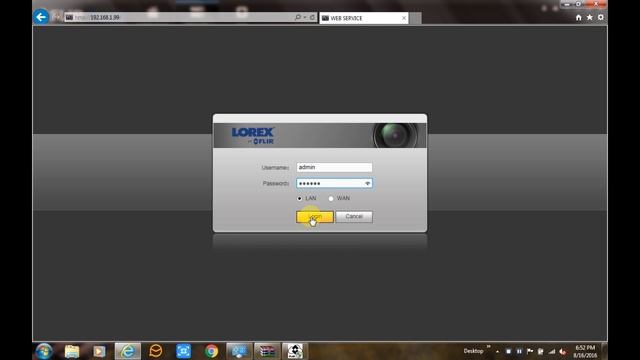The width and height of the screenshot is (640, 360).
Task: Click the pause recording tray icon
Action: click(519, 351)
